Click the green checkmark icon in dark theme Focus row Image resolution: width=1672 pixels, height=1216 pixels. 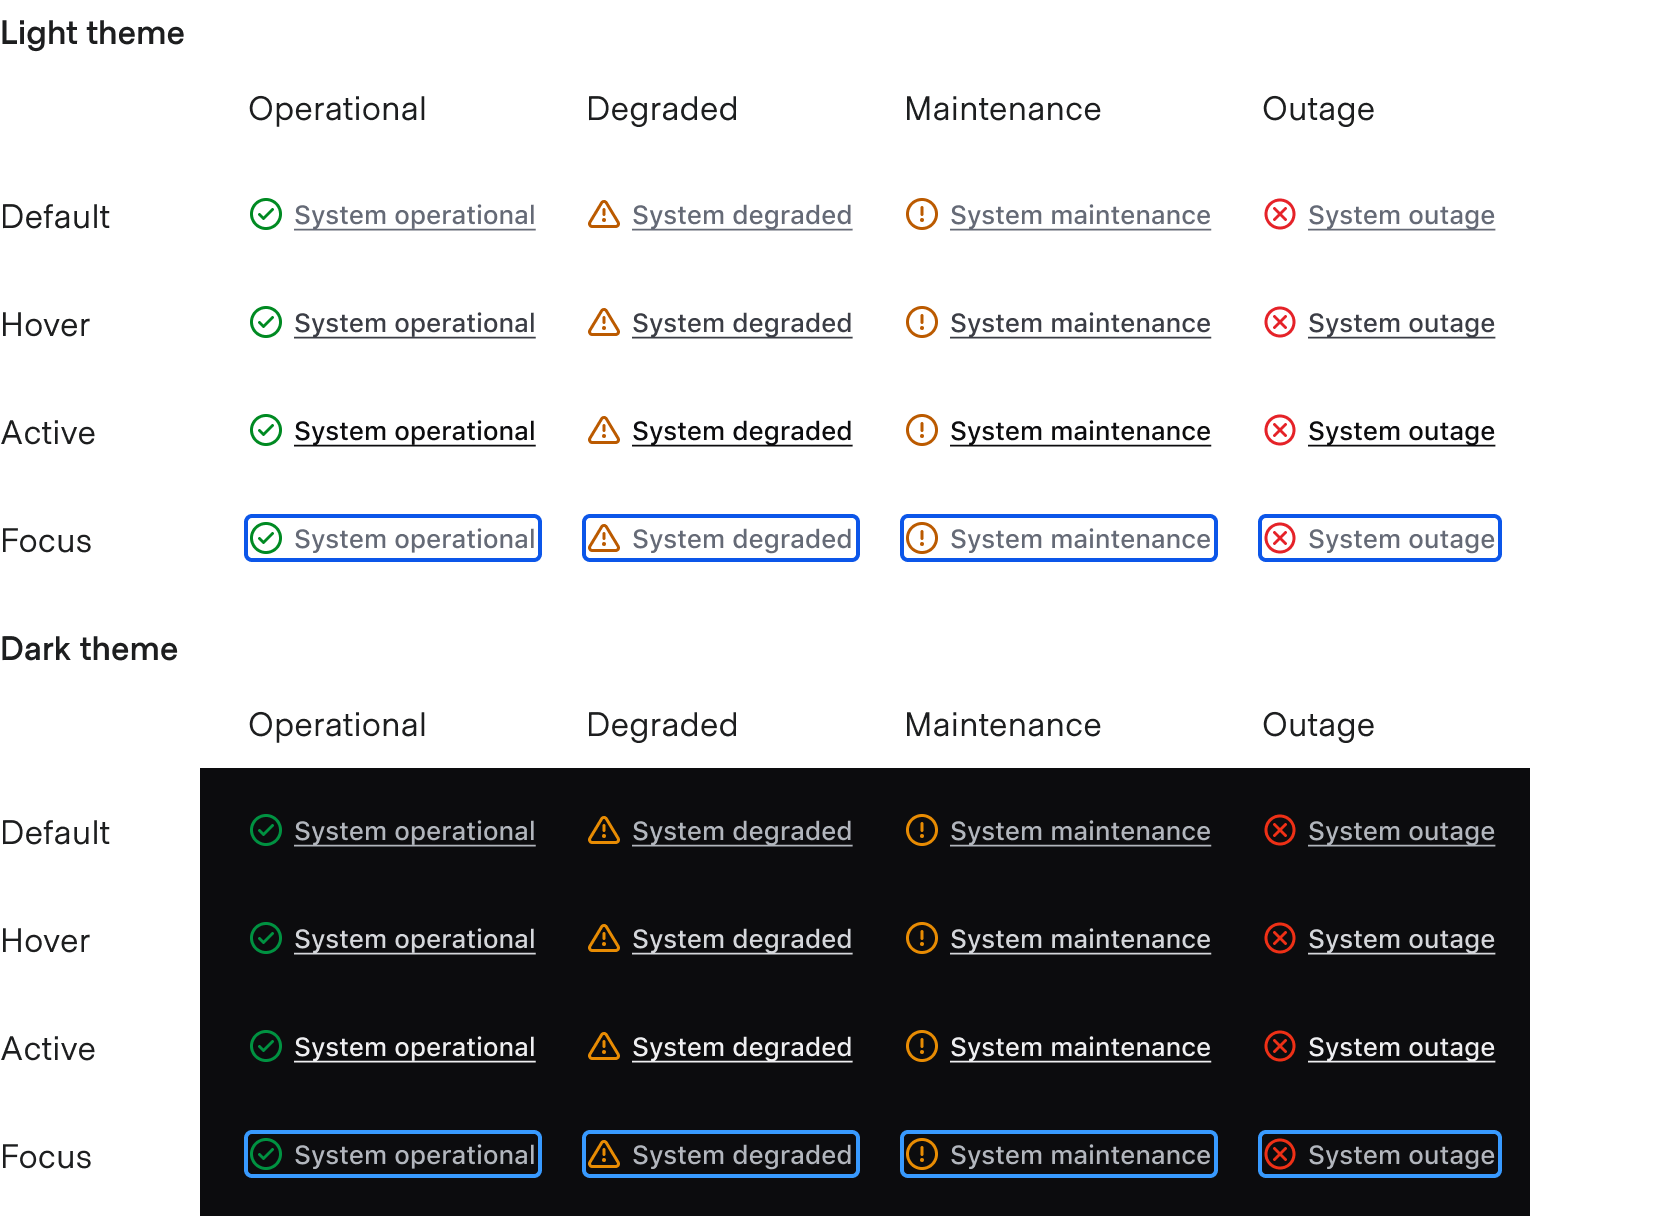pos(266,1154)
